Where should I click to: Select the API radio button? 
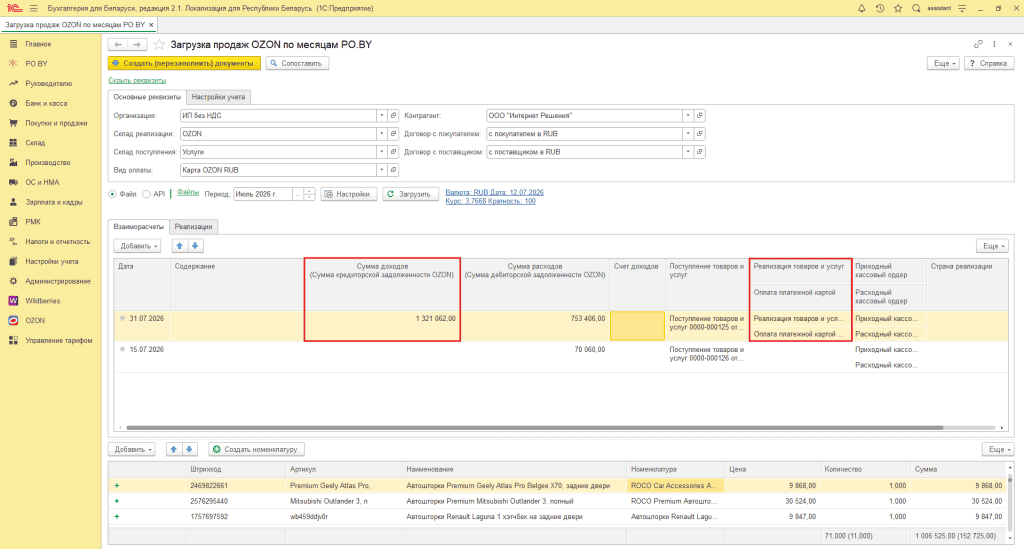(146, 194)
